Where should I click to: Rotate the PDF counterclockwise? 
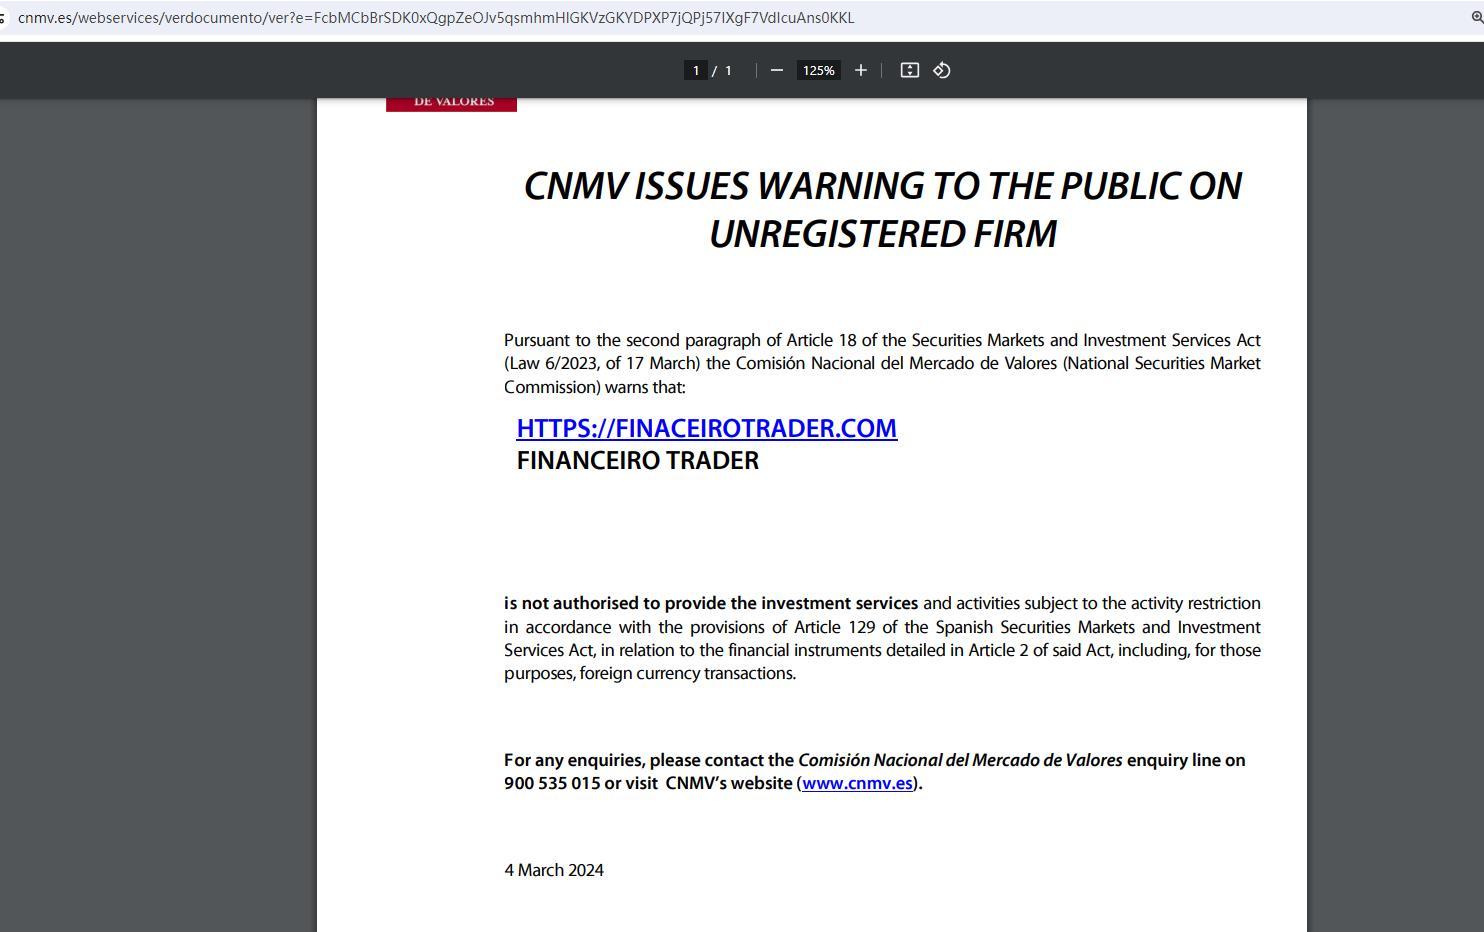tap(941, 70)
